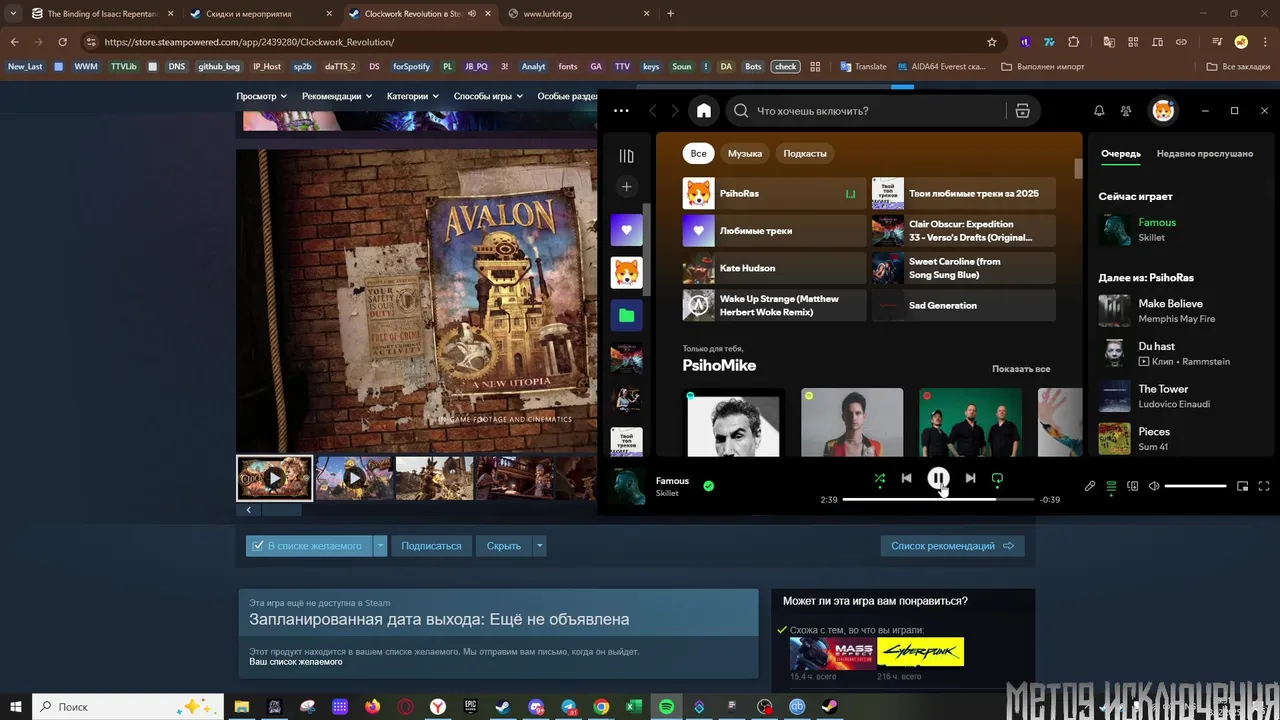Image resolution: width=1280 pixels, height=720 pixels.
Task: Open the "Способы игры" dropdown in Steam nav
Action: 487,96
